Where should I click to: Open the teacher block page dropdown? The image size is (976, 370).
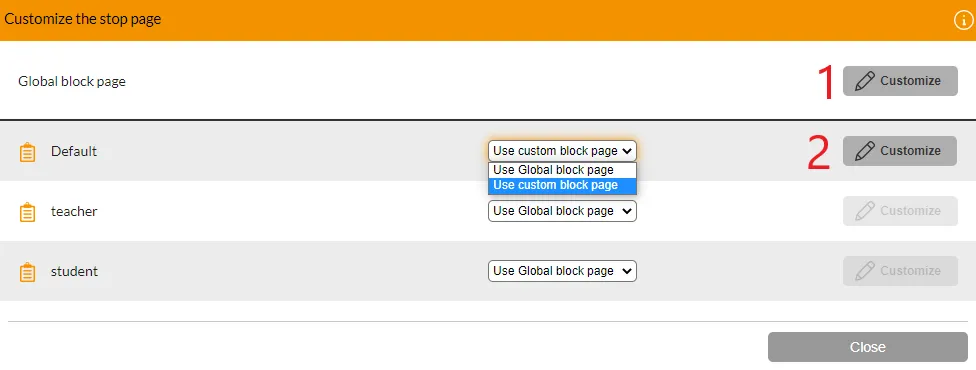pyautogui.click(x=562, y=211)
